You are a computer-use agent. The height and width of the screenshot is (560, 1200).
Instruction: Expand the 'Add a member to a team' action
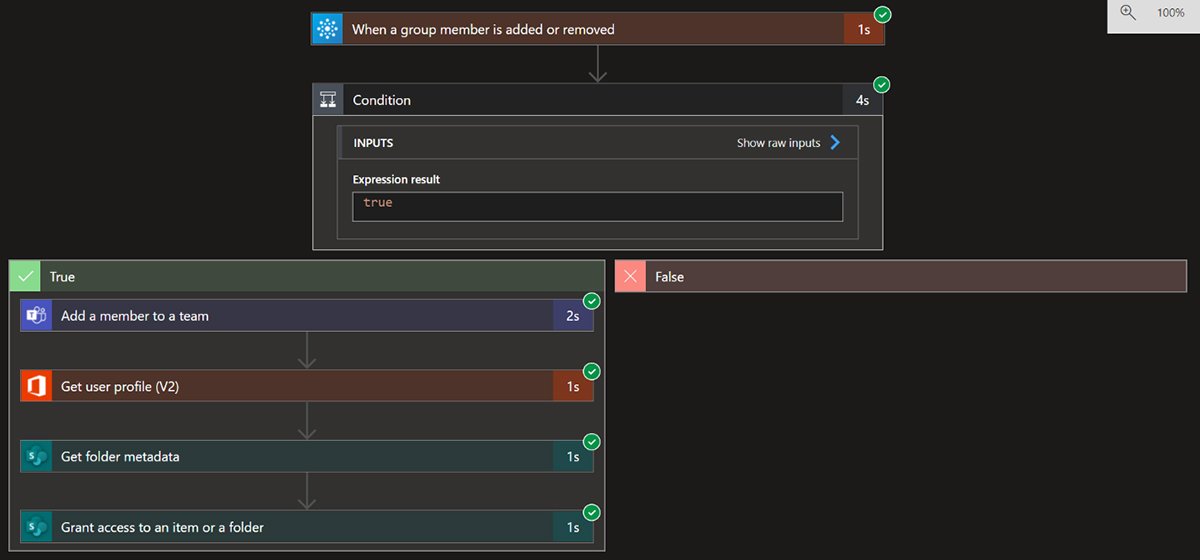click(x=300, y=316)
